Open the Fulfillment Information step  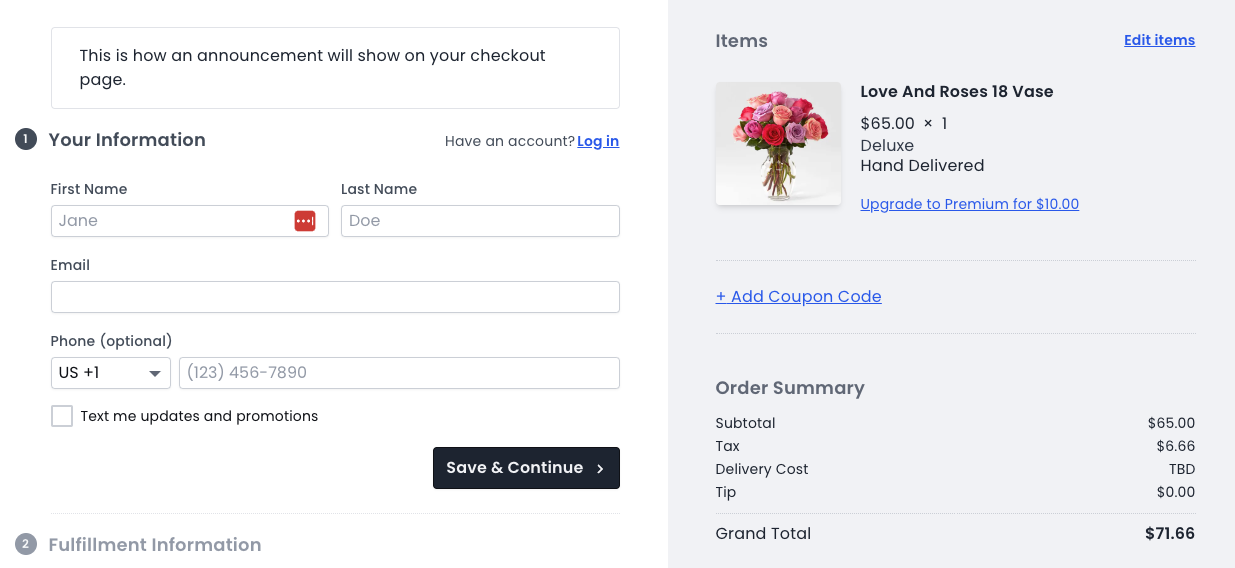(155, 545)
